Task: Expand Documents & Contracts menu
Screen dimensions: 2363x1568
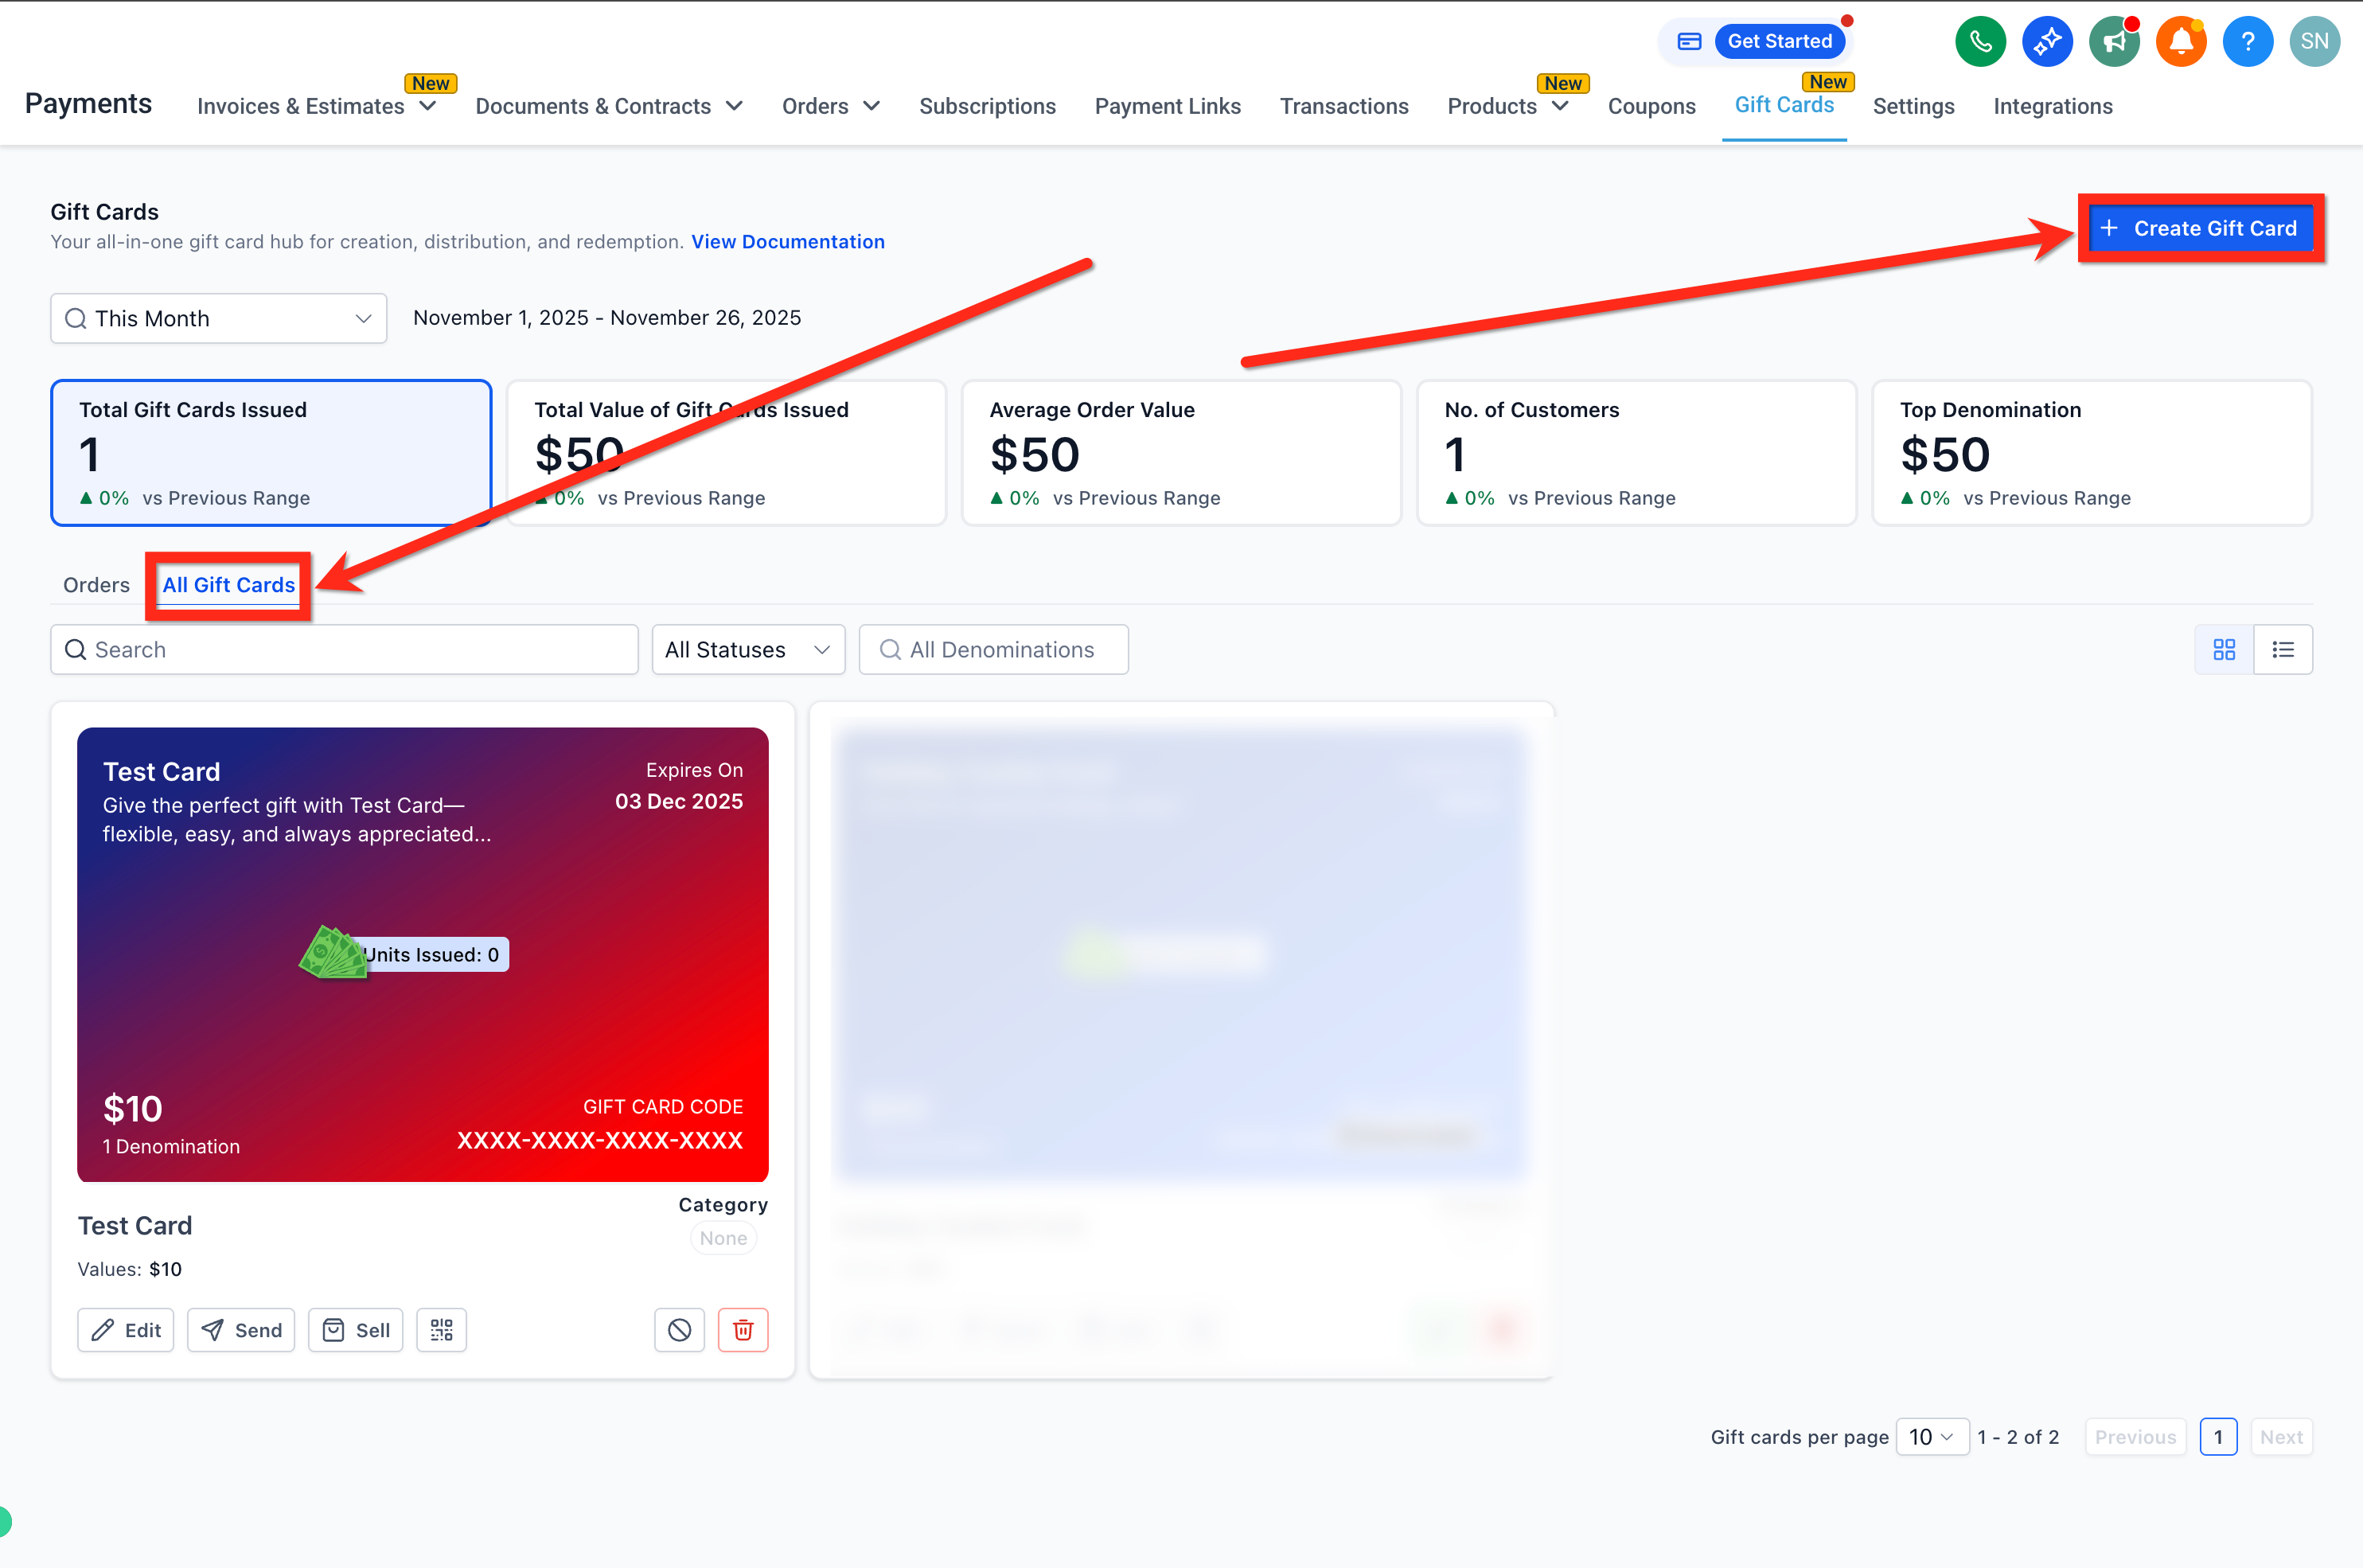Action: pyautogui.click(x=609, y=106)
